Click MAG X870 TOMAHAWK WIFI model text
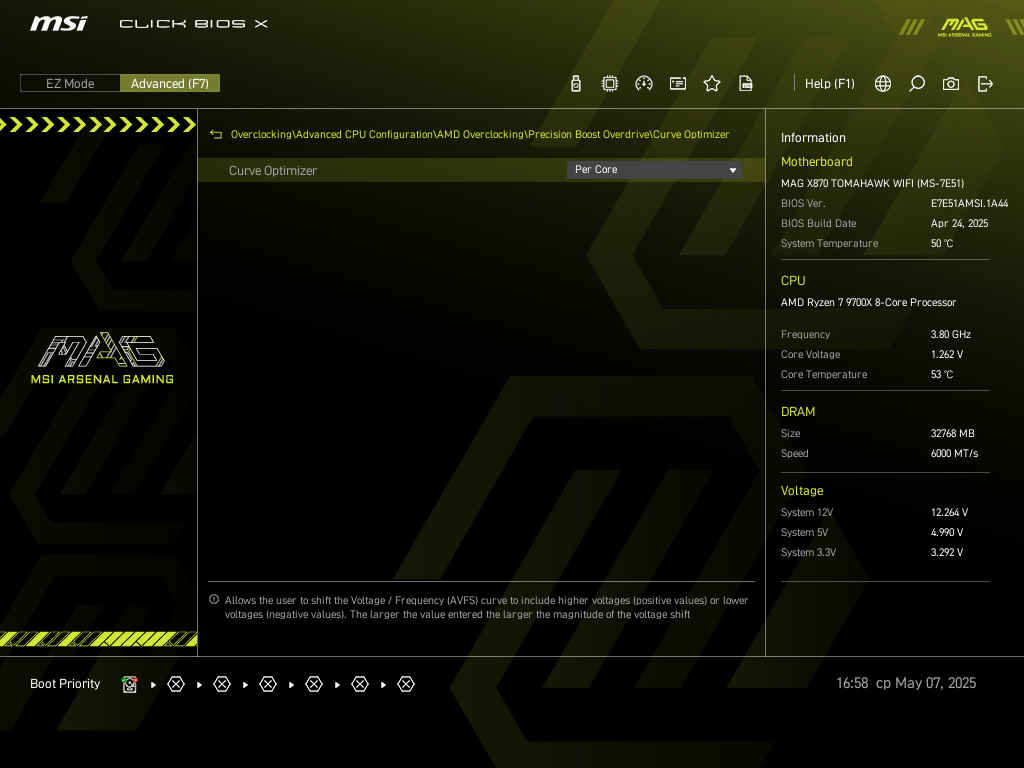 click(x=872, y=184)
